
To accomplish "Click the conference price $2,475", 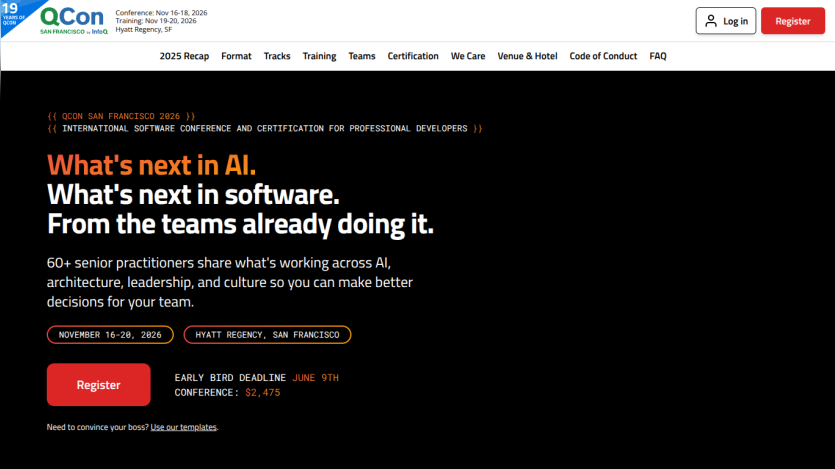I will pos(263,392).
